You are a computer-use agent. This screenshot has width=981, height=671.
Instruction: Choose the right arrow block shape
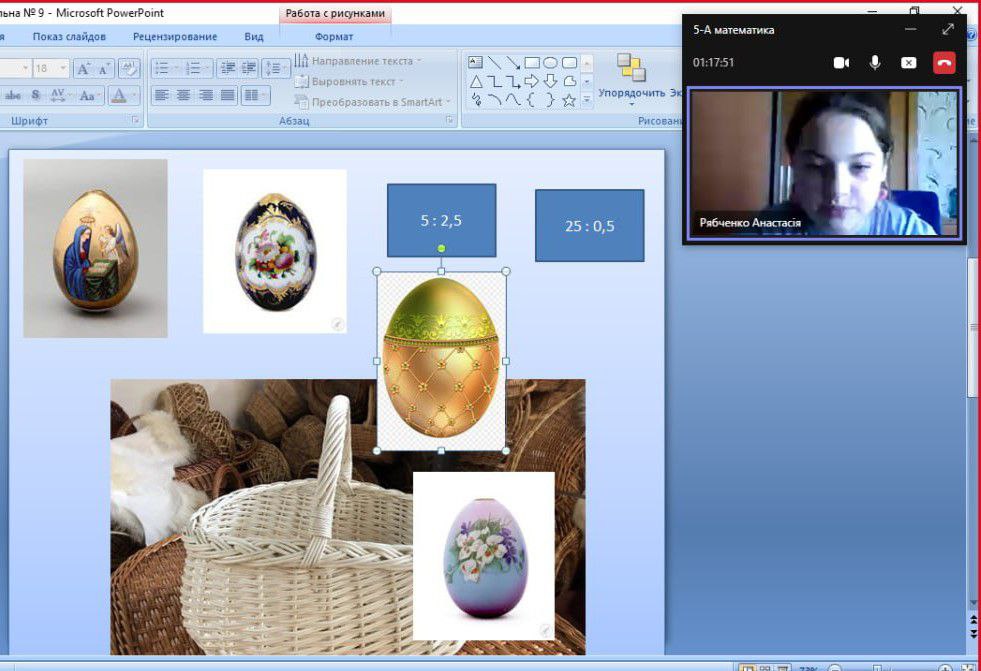click(x=532, y=81)
